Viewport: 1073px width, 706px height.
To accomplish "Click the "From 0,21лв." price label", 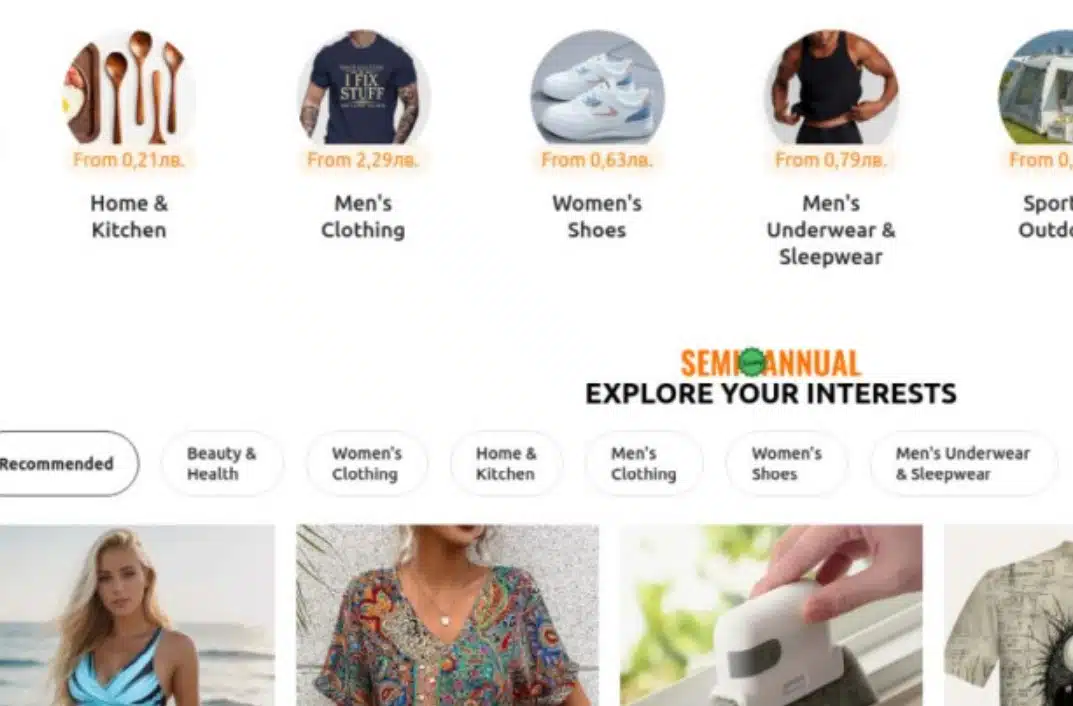I will pos(129,160).
